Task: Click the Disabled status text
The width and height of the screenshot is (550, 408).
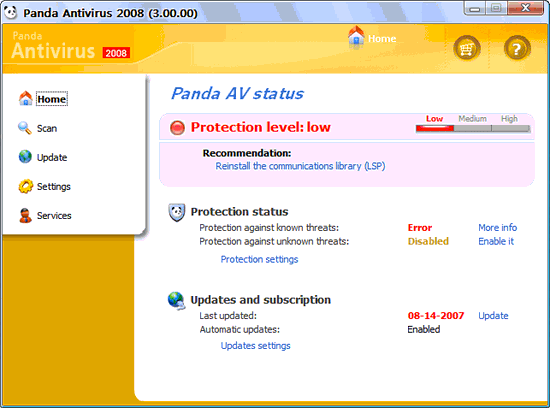Action: (x=428, y=241)
